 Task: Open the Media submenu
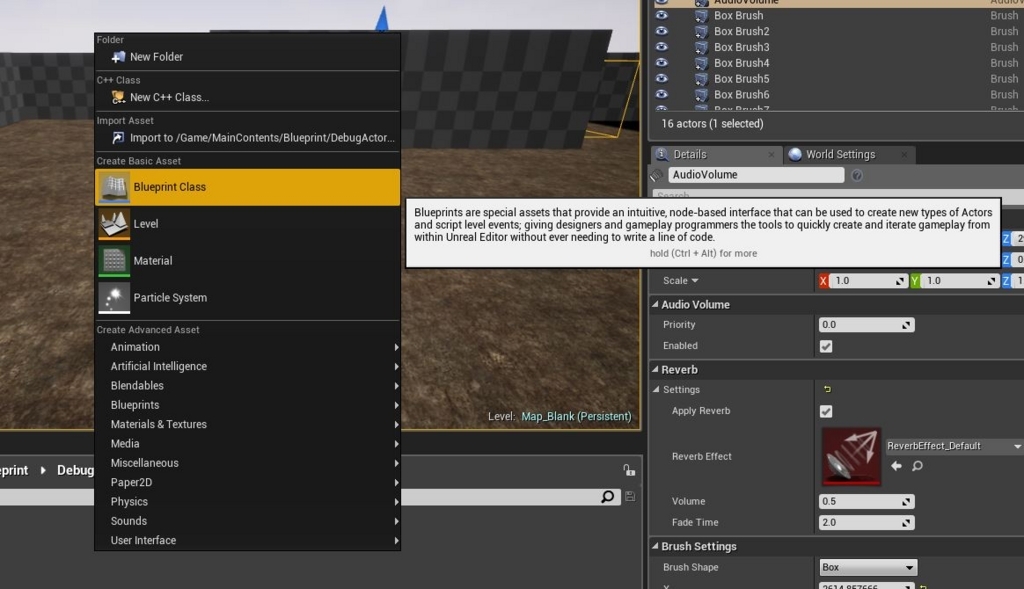(x=248, y=444)
